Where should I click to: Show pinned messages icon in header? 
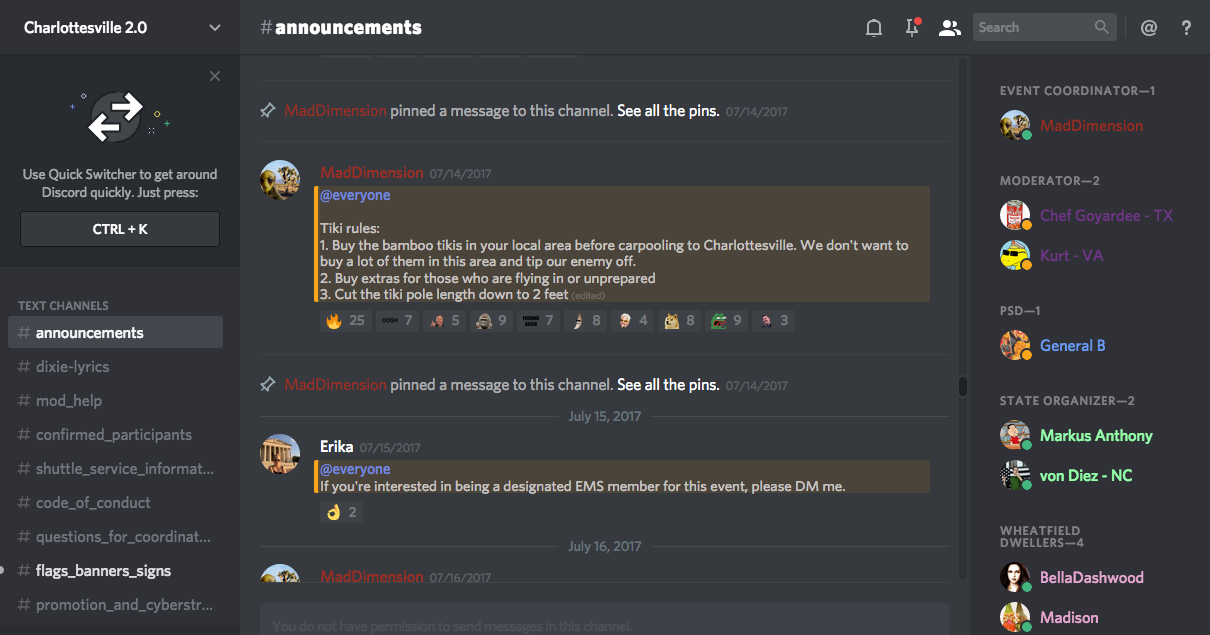(912, 28)
